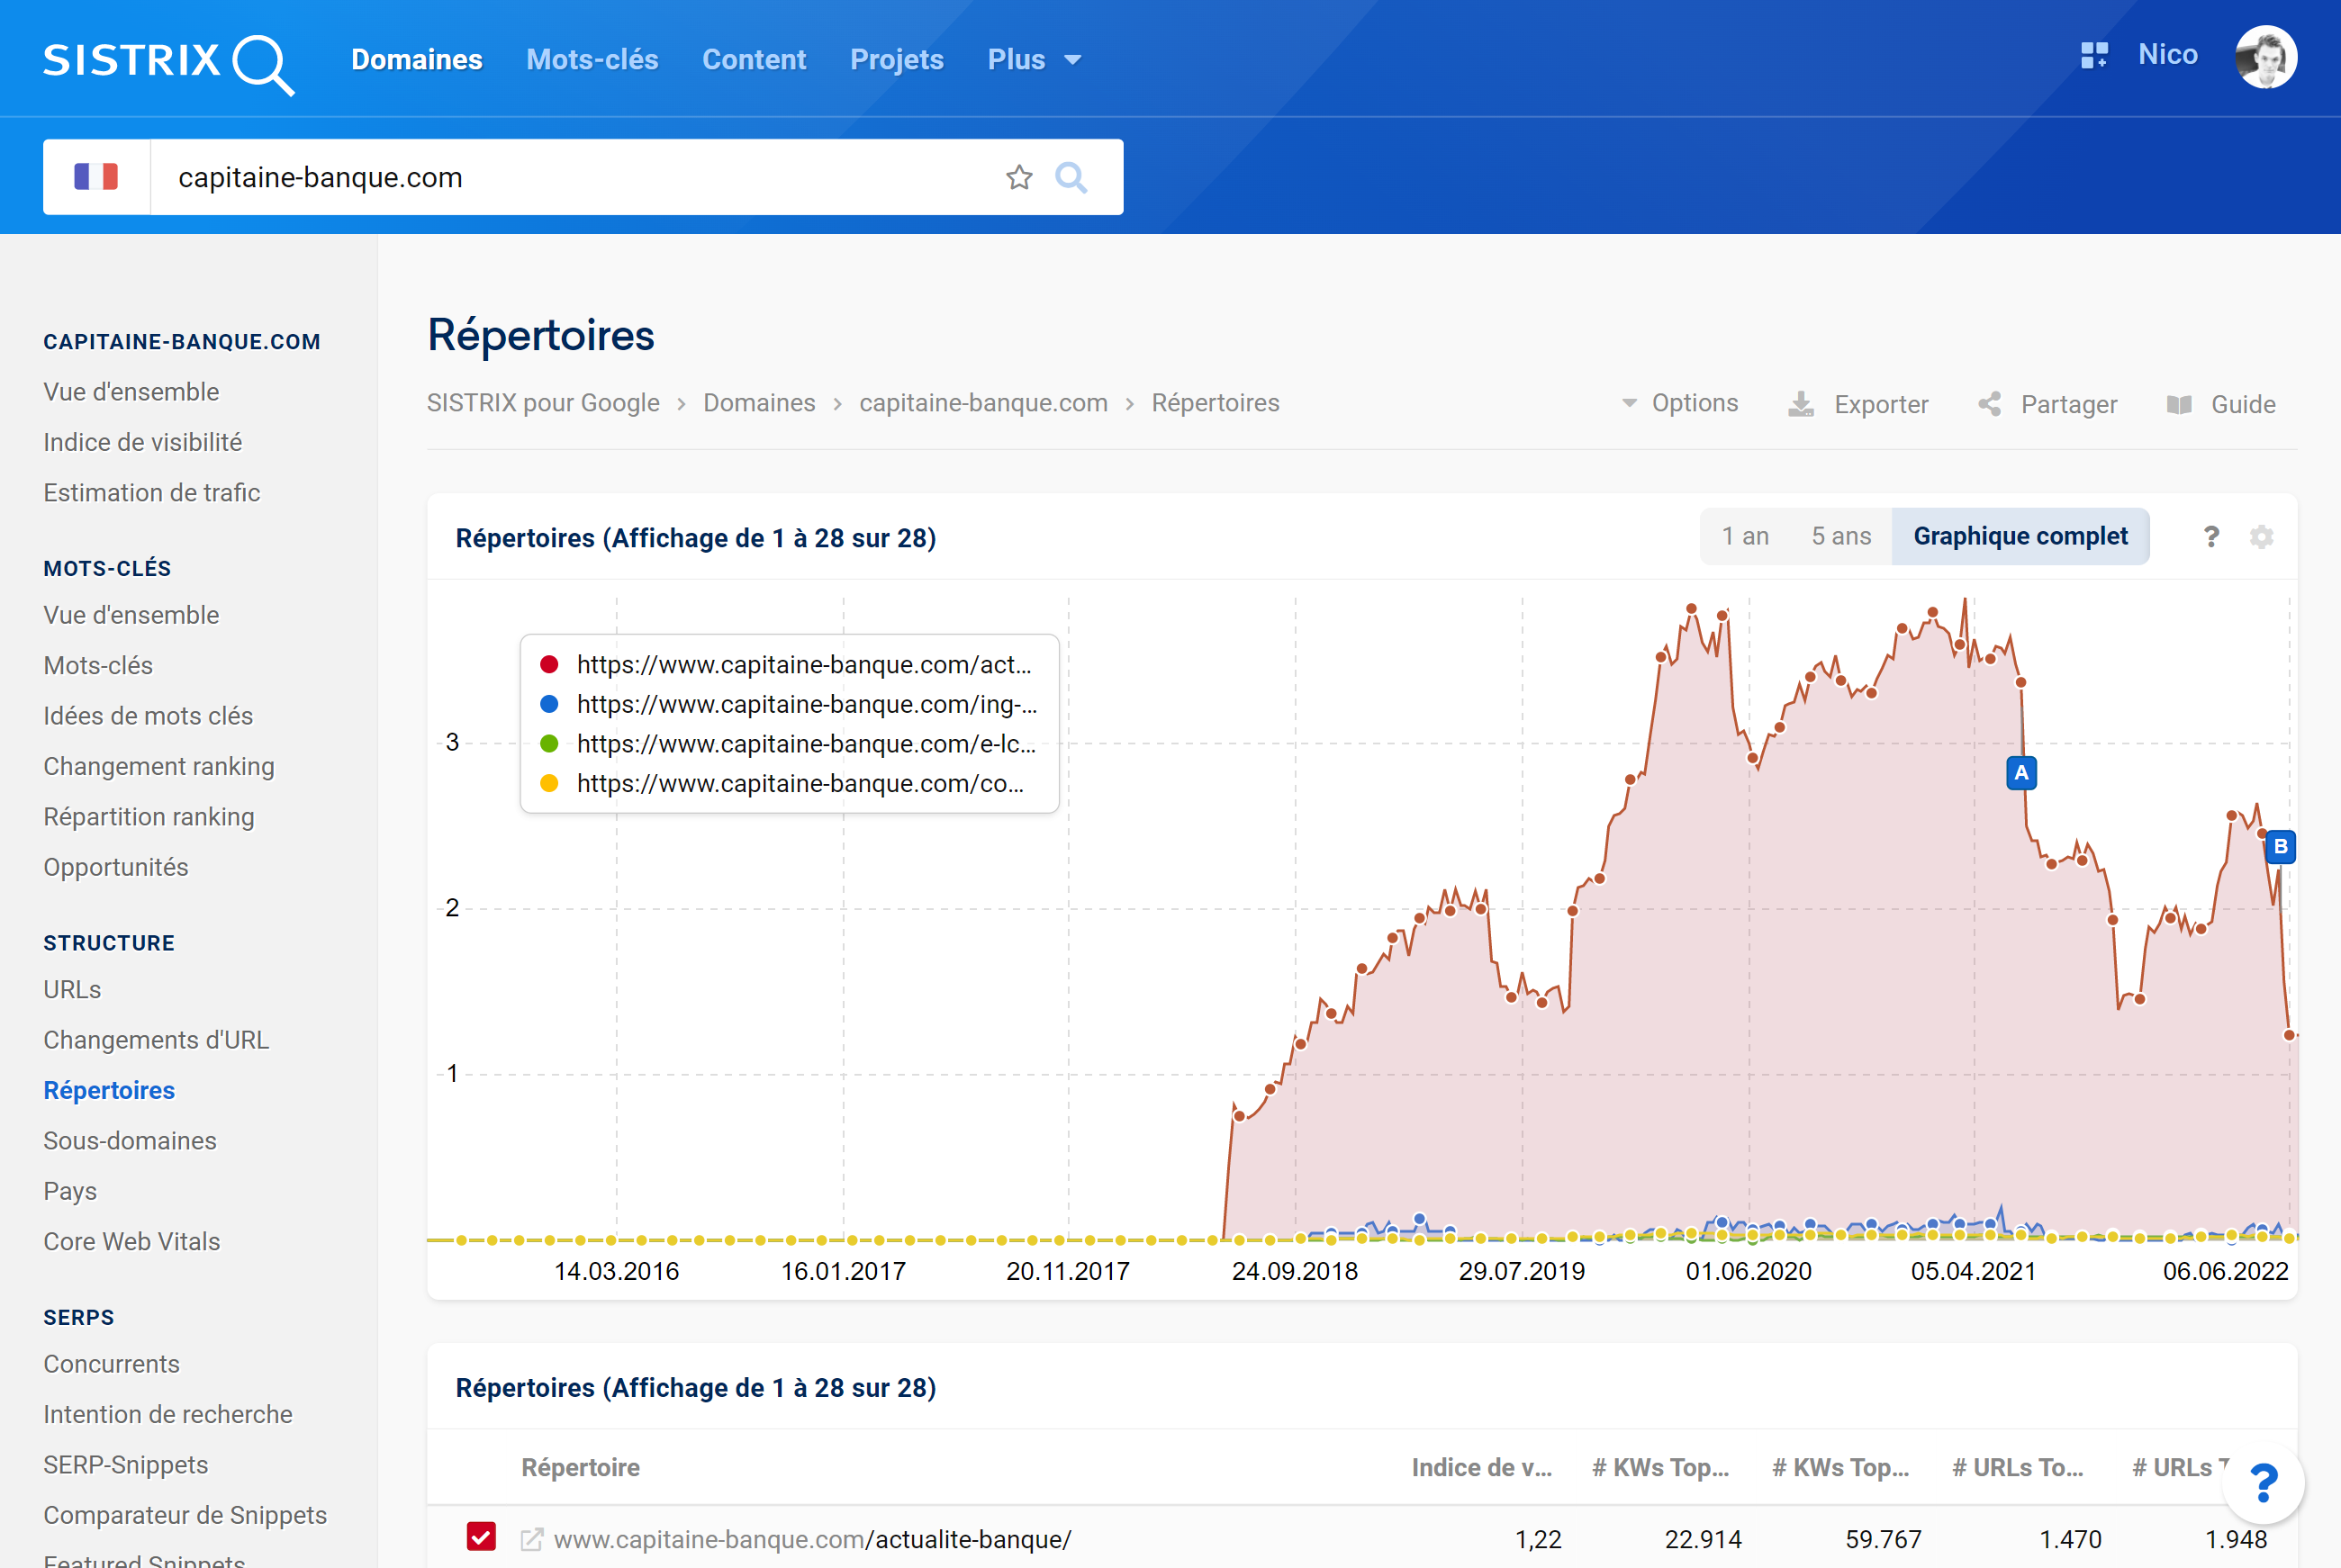Toggle blue legend entry for ing-... URL

click(x=789, y=705)
